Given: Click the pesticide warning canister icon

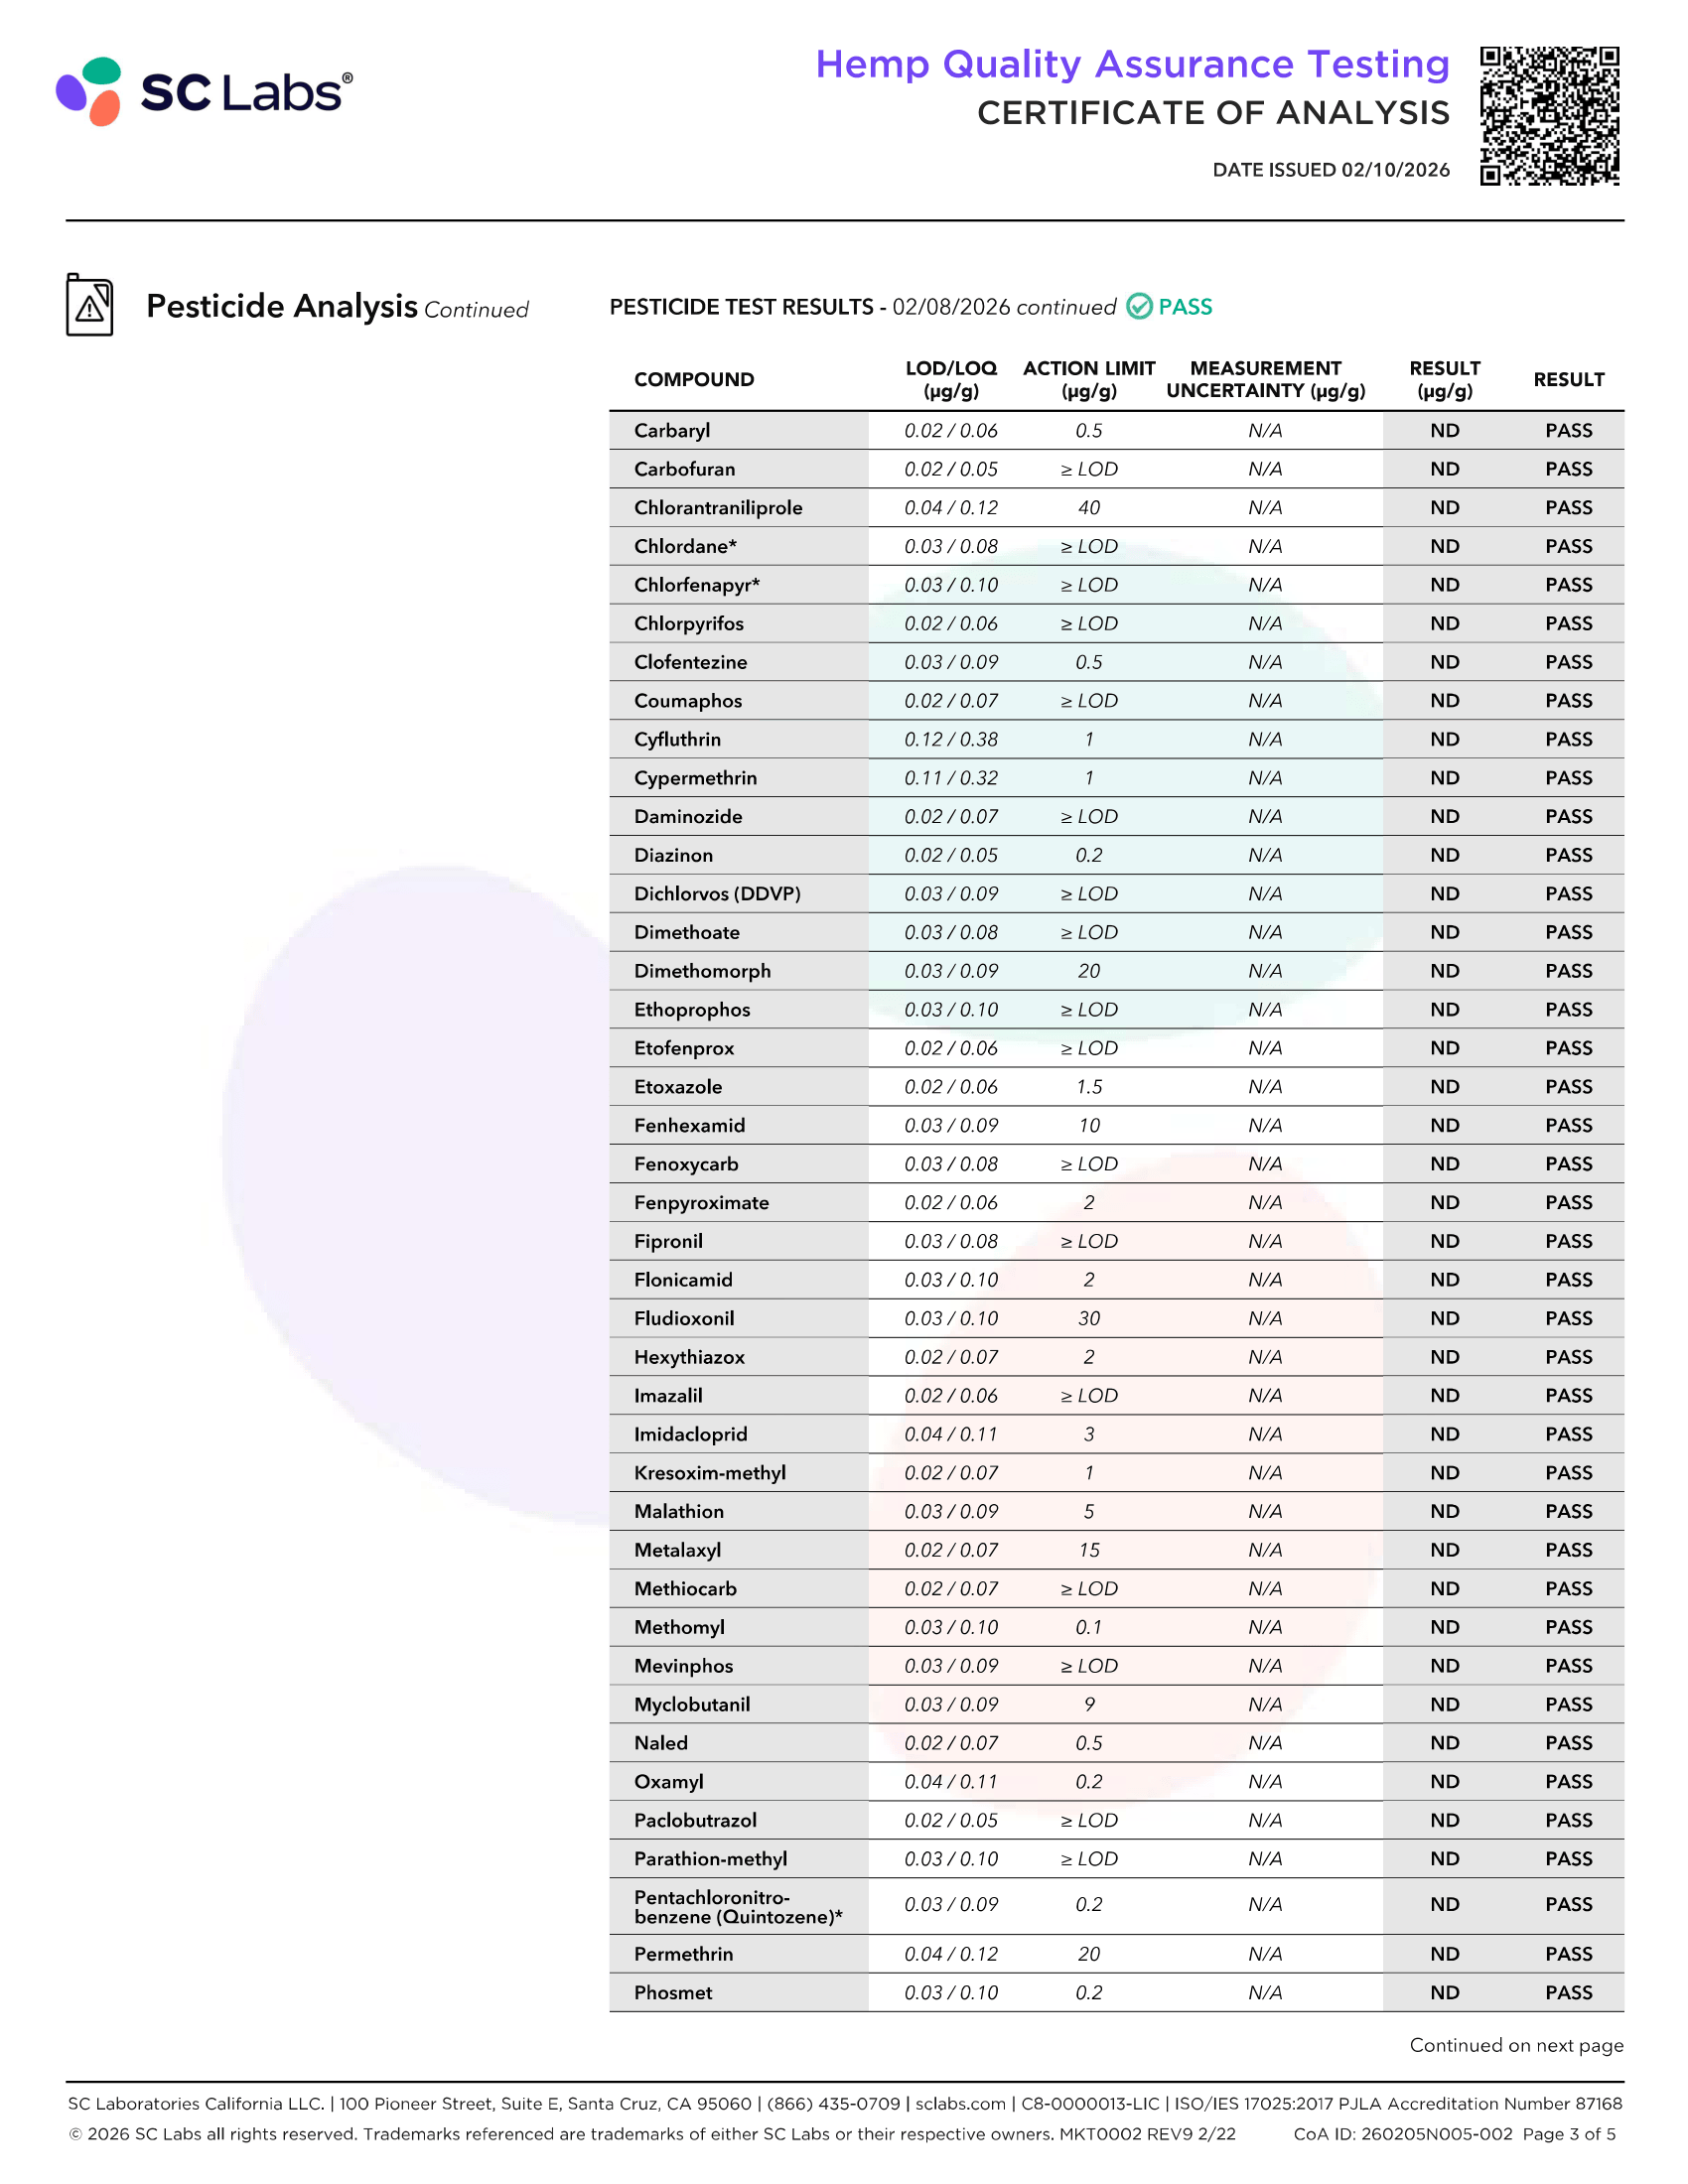Looking at the screenshot, I should (x=90, y=305).
